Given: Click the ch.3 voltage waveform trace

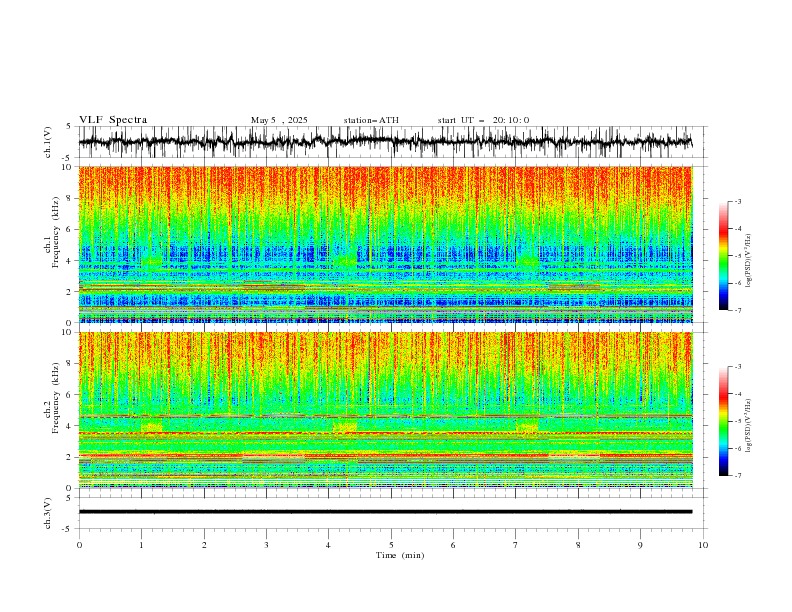Looking at the screenshot, I should (x=385, y=512).
